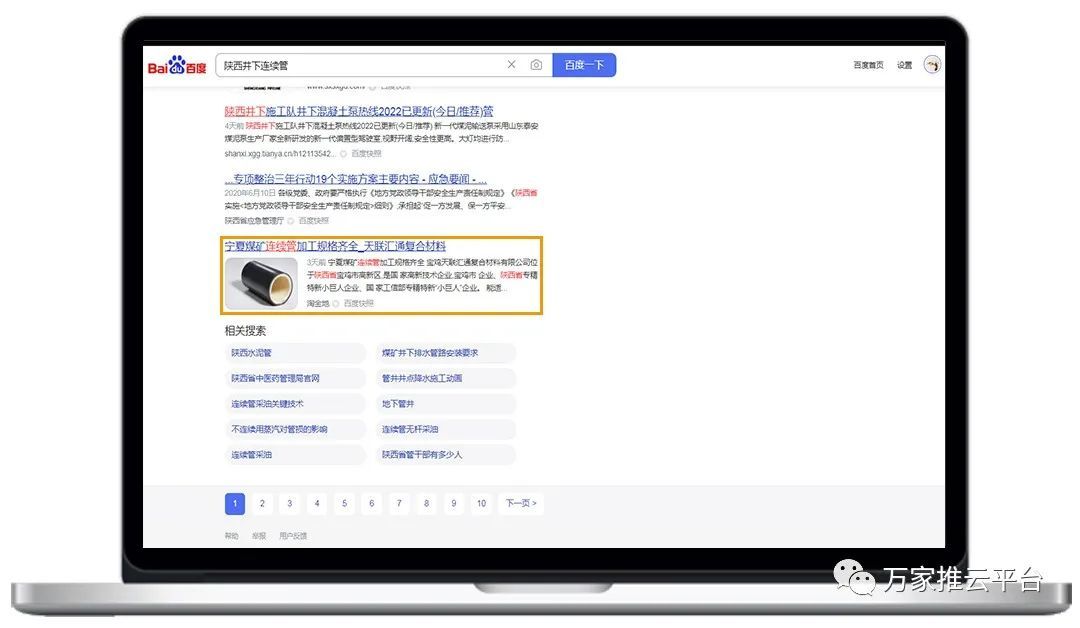1080x628 pixels.
Task: Open 百度首页 link in the header
Action: click(x=868, y=65)
